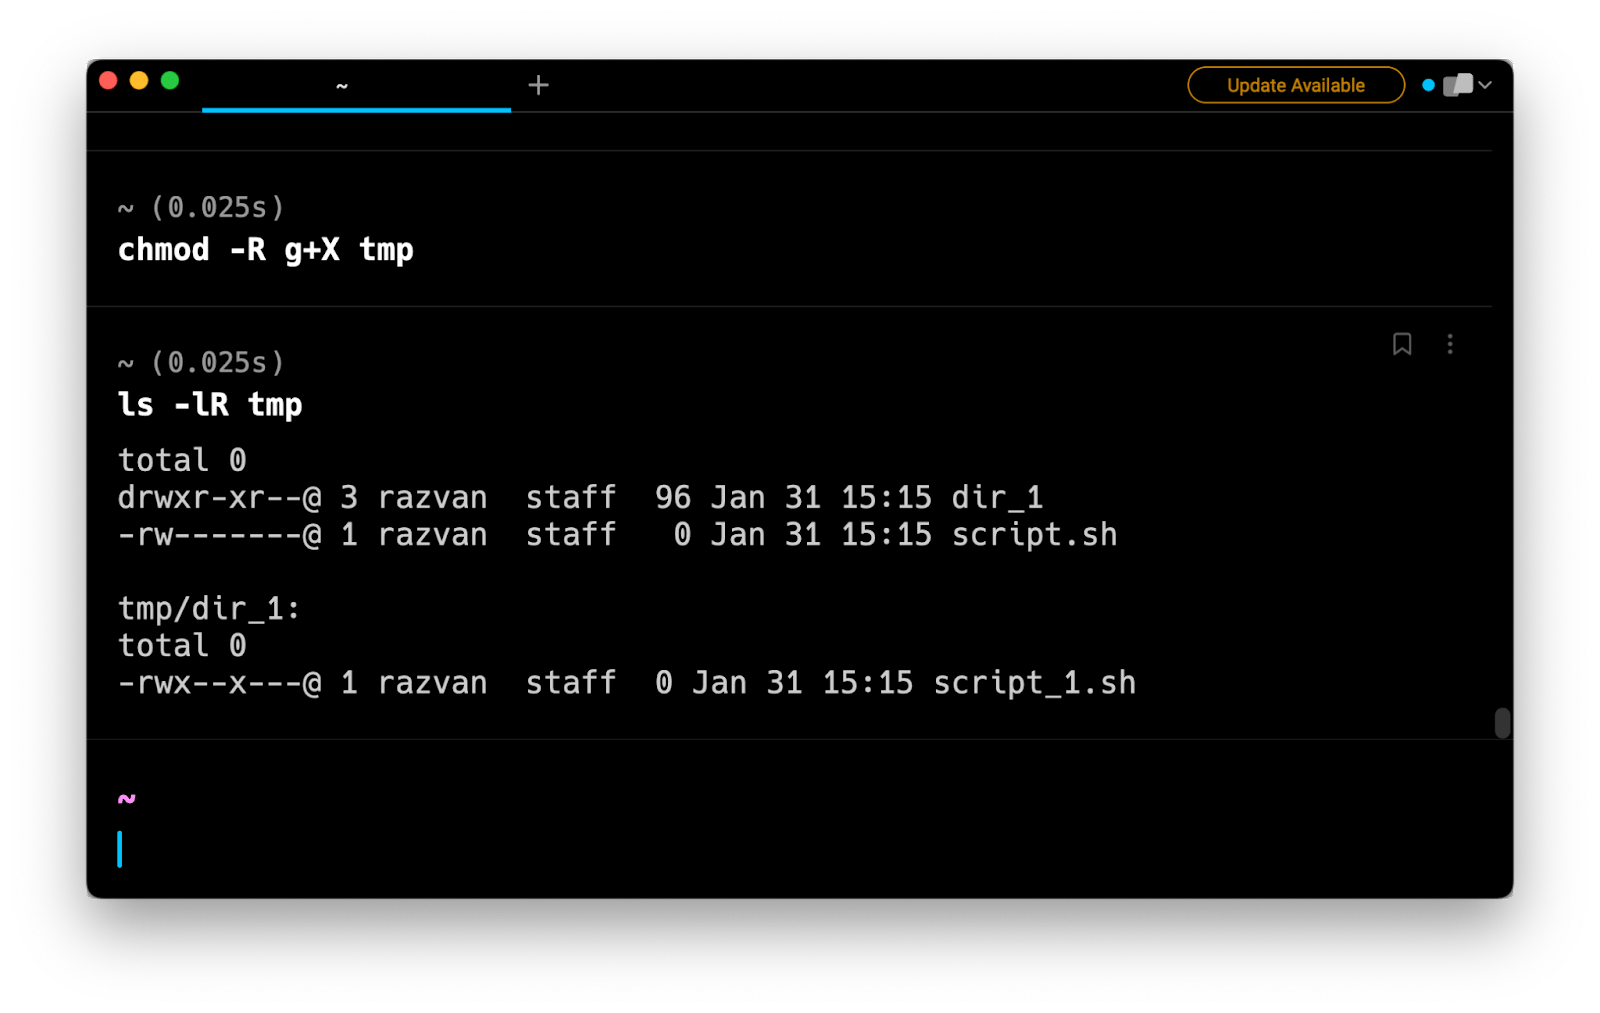The image size is (1600, 1013).
Task: Click the Update Available button
Action: click(1295, 86)
